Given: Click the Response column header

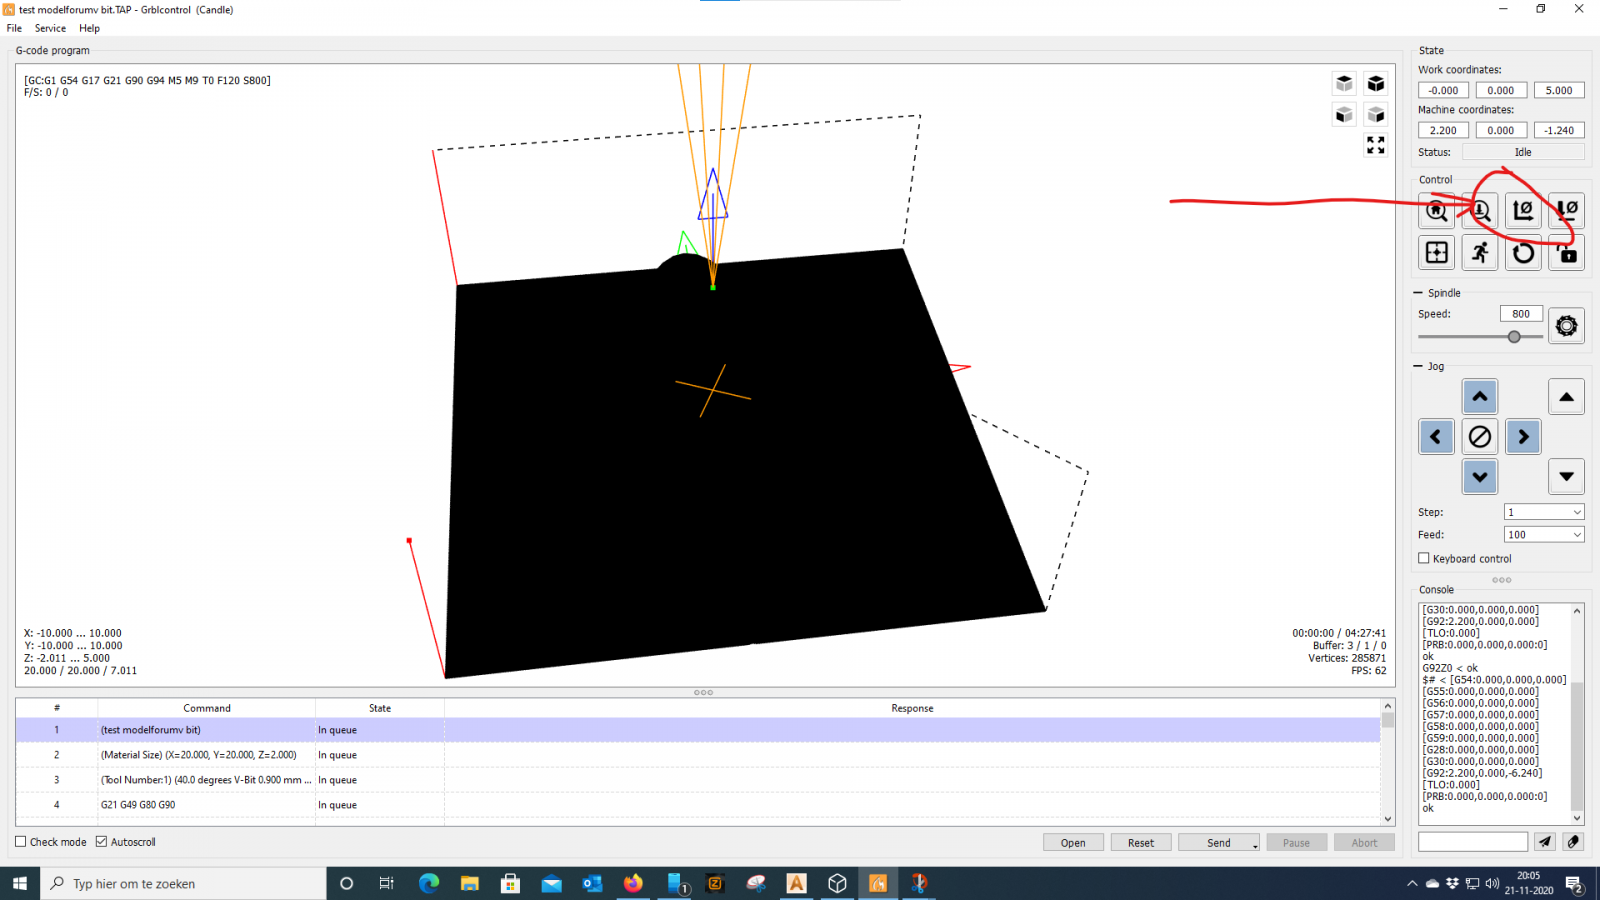Looking at the screenshot, I should pos(912,708).
